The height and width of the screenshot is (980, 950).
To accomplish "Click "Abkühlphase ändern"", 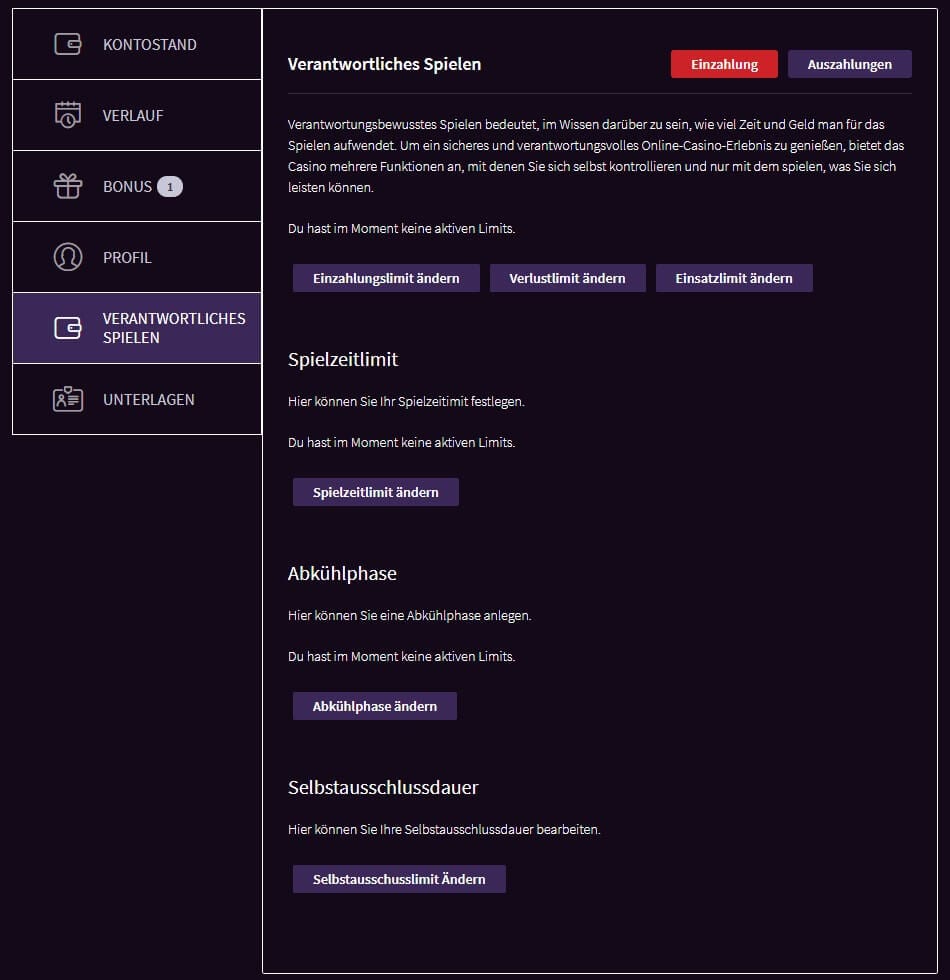I will point(374,705).
